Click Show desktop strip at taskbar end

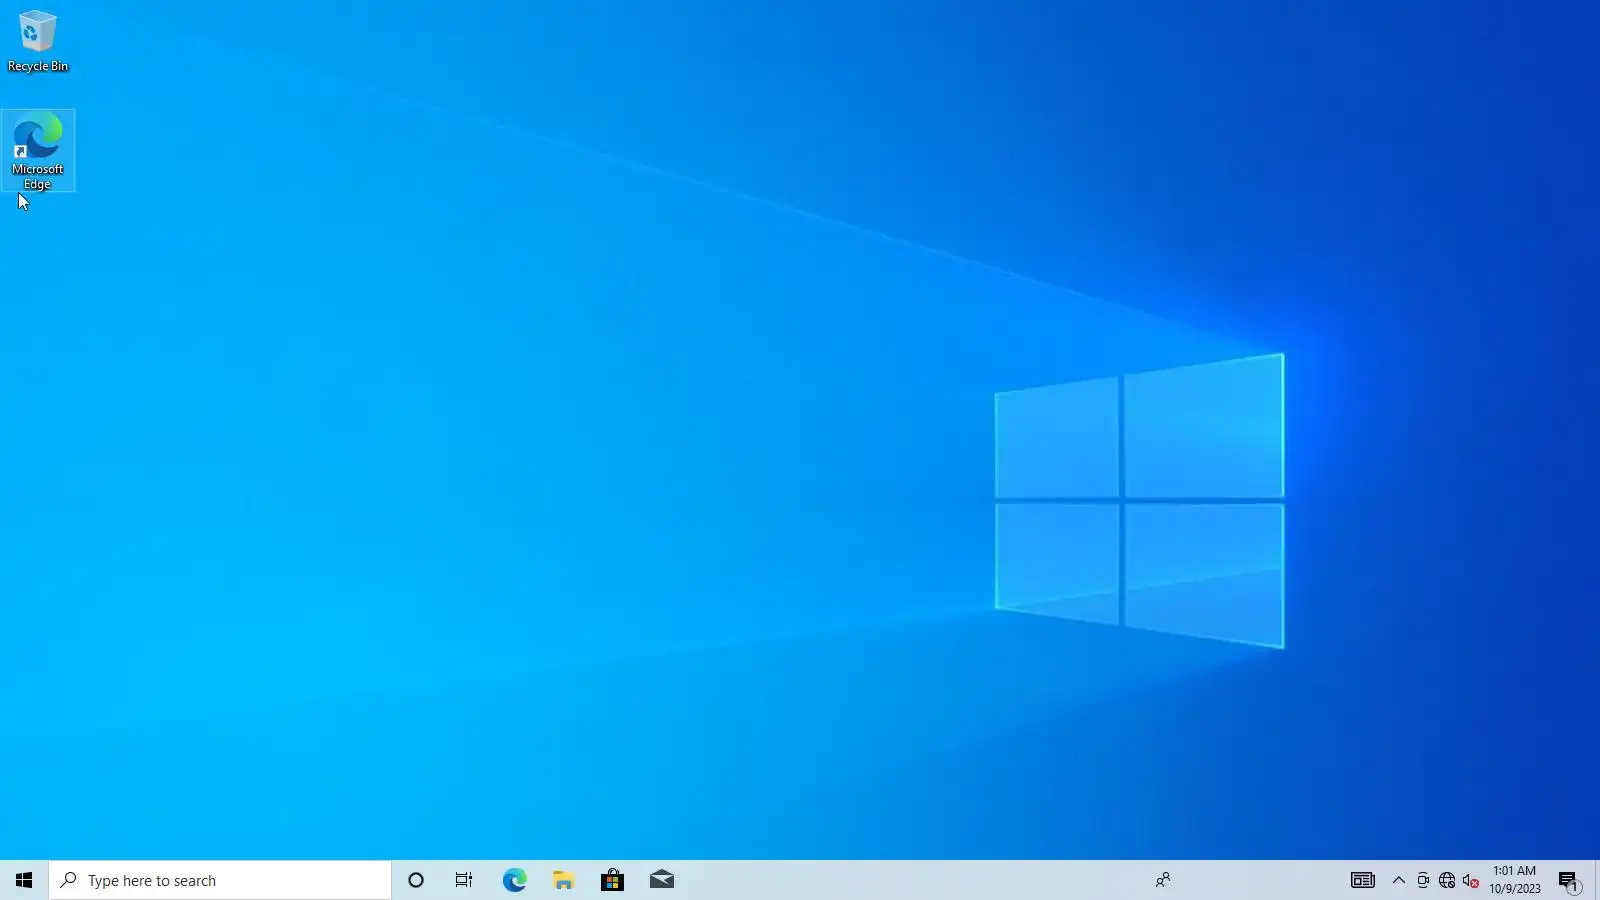coord(1596,880)
